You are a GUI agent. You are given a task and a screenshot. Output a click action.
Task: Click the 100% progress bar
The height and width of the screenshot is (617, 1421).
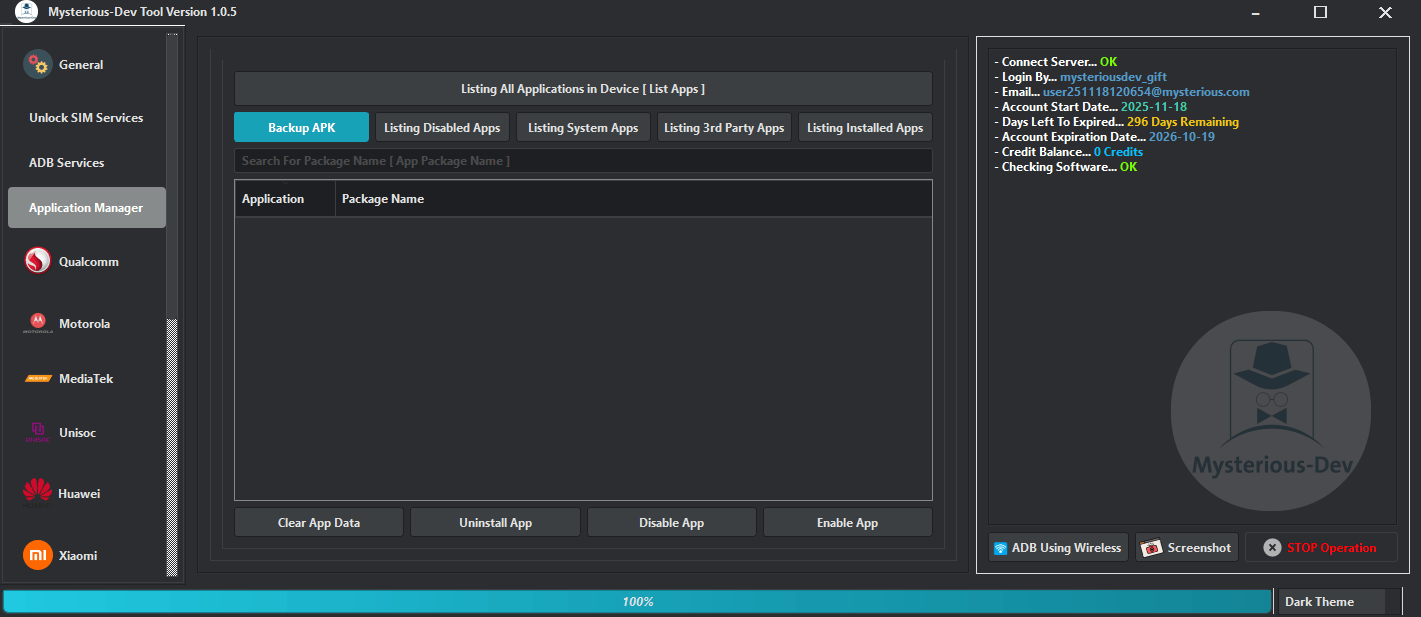(x=637, y=601)
